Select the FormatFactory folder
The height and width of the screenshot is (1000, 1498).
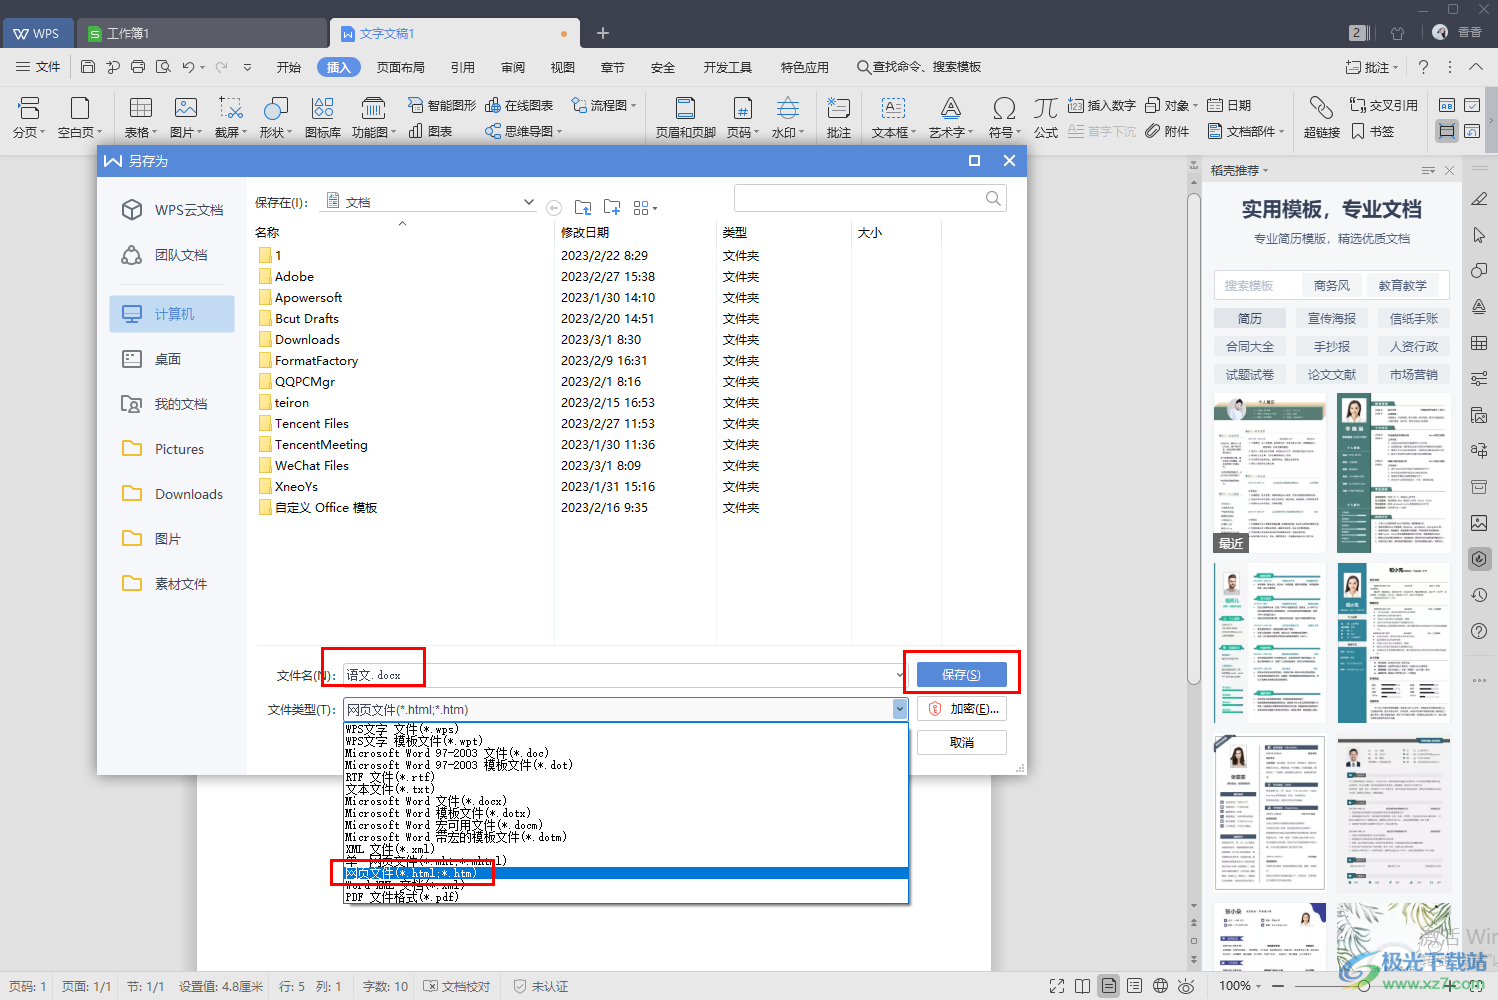[x=316, y=360]
